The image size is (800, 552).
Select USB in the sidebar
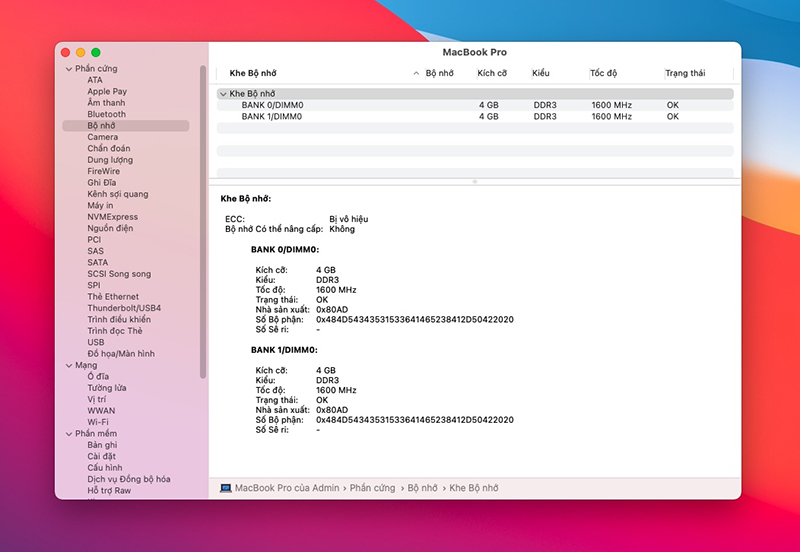click(95, 342)
